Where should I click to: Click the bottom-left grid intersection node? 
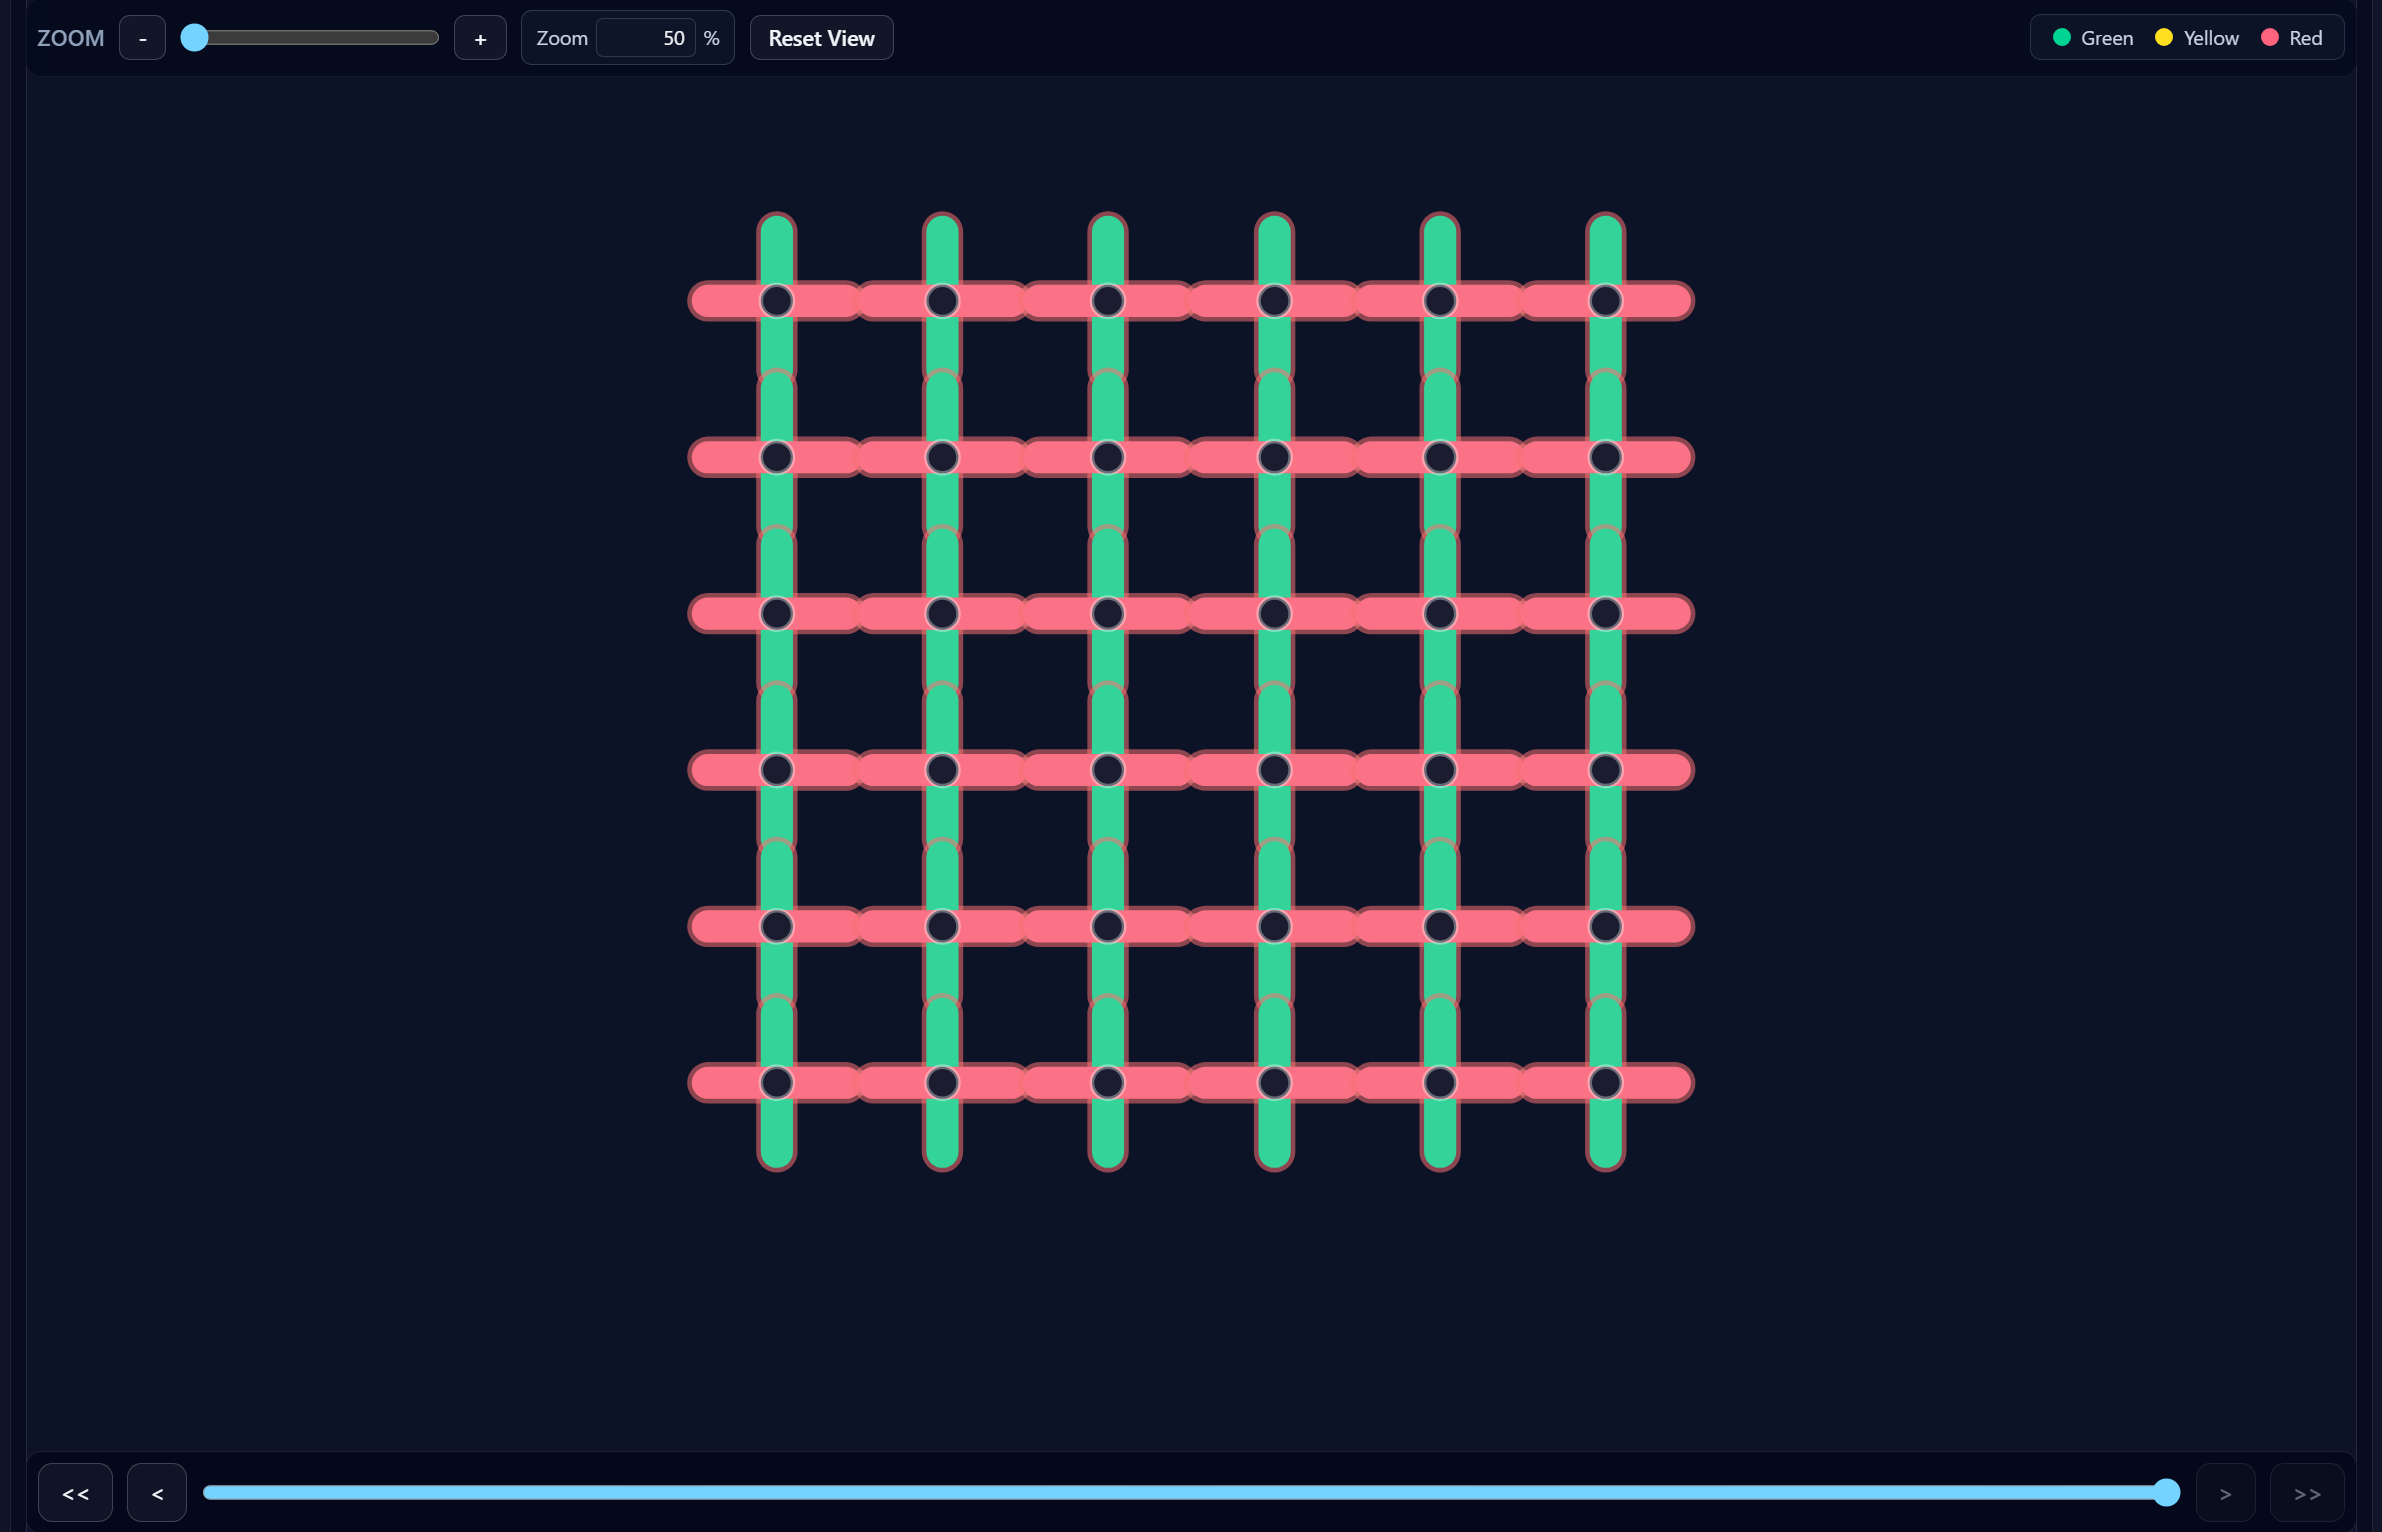(777, 1083)
